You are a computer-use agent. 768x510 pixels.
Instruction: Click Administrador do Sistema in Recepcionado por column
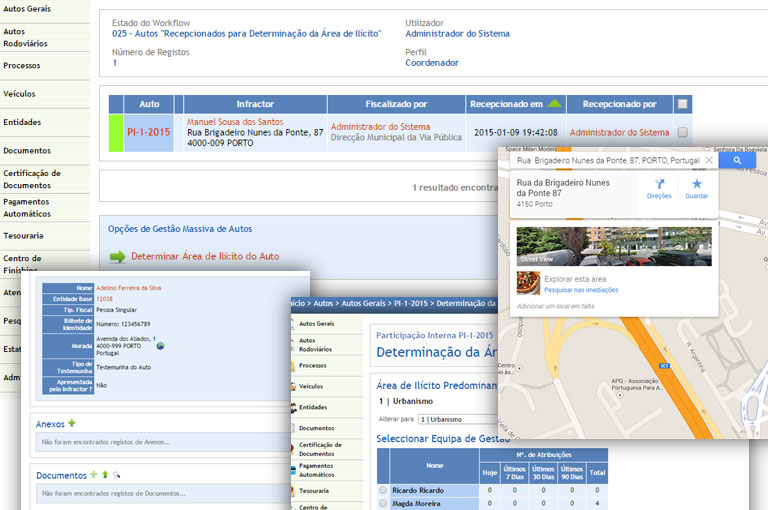tap(619, 132)
